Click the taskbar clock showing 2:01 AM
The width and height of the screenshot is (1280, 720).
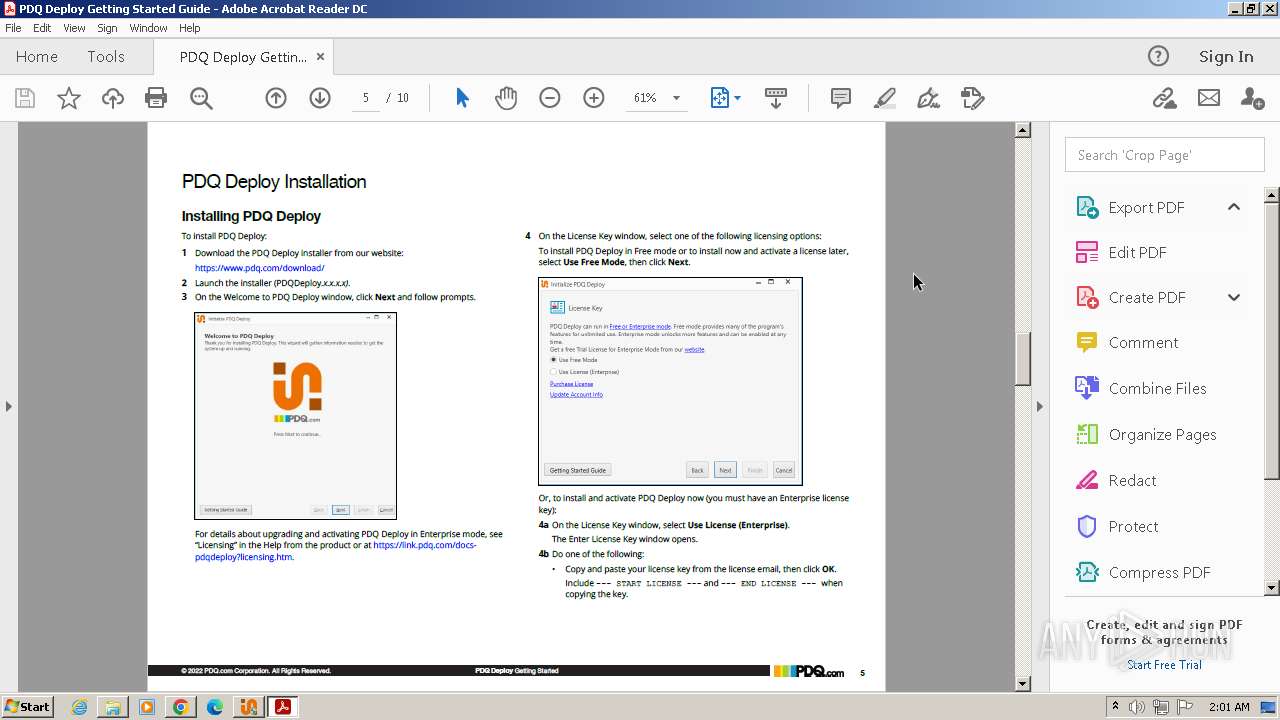point(1228,707)
